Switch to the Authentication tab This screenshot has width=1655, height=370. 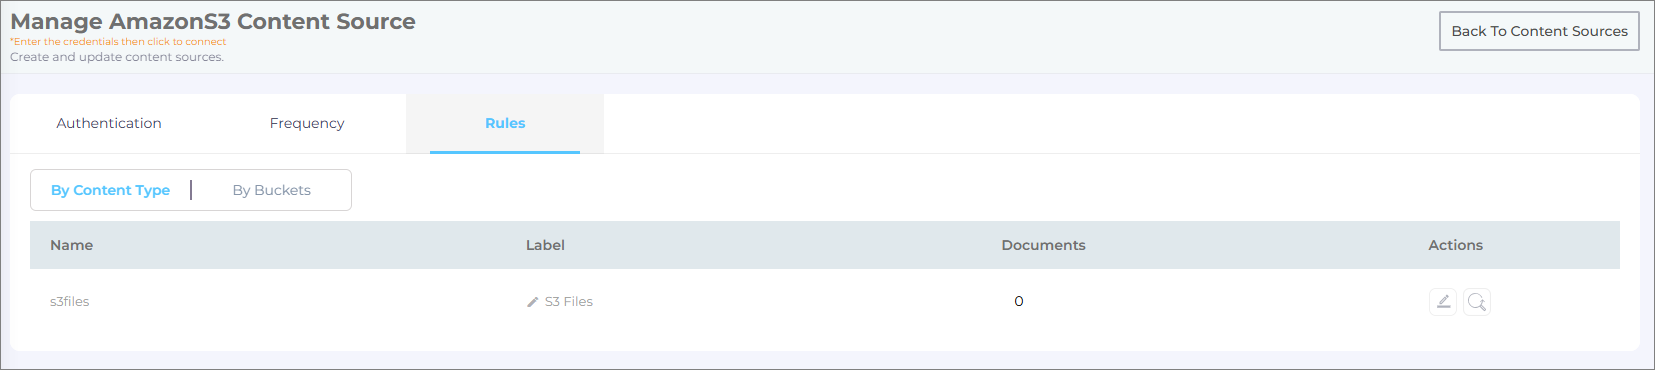pos(109,123)
